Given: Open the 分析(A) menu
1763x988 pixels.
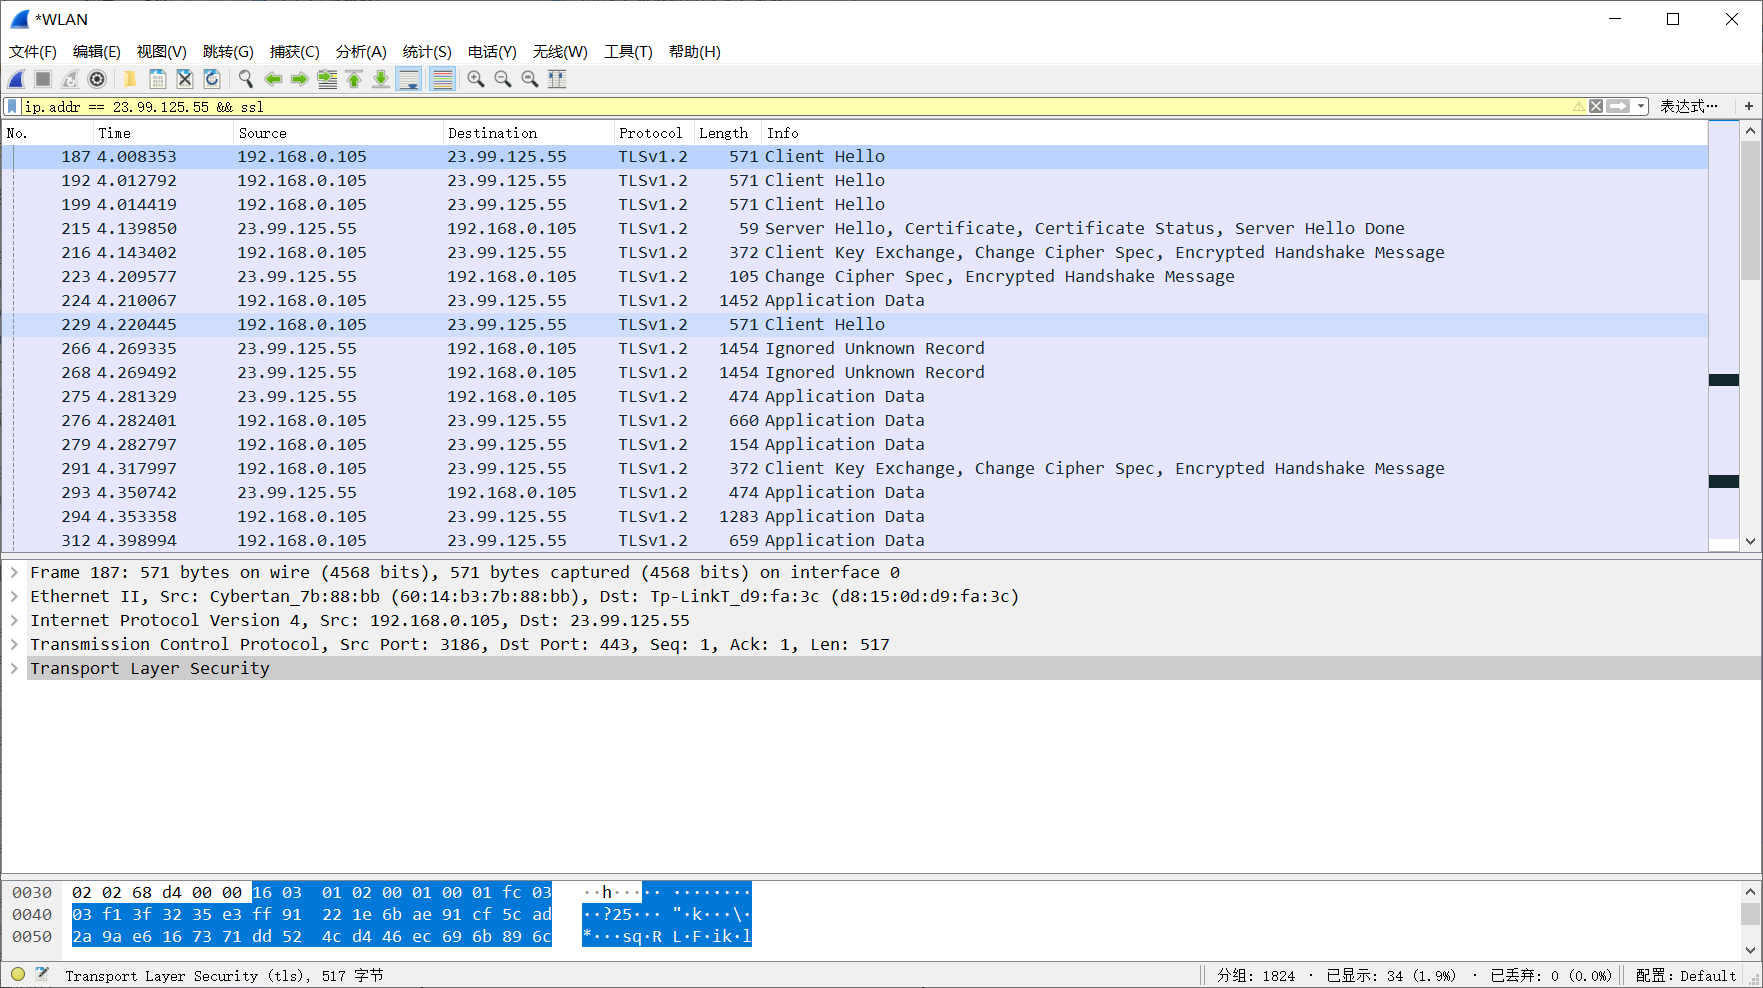Looking at the screenshot, I should pyautogui.click(x=361, y=52).
